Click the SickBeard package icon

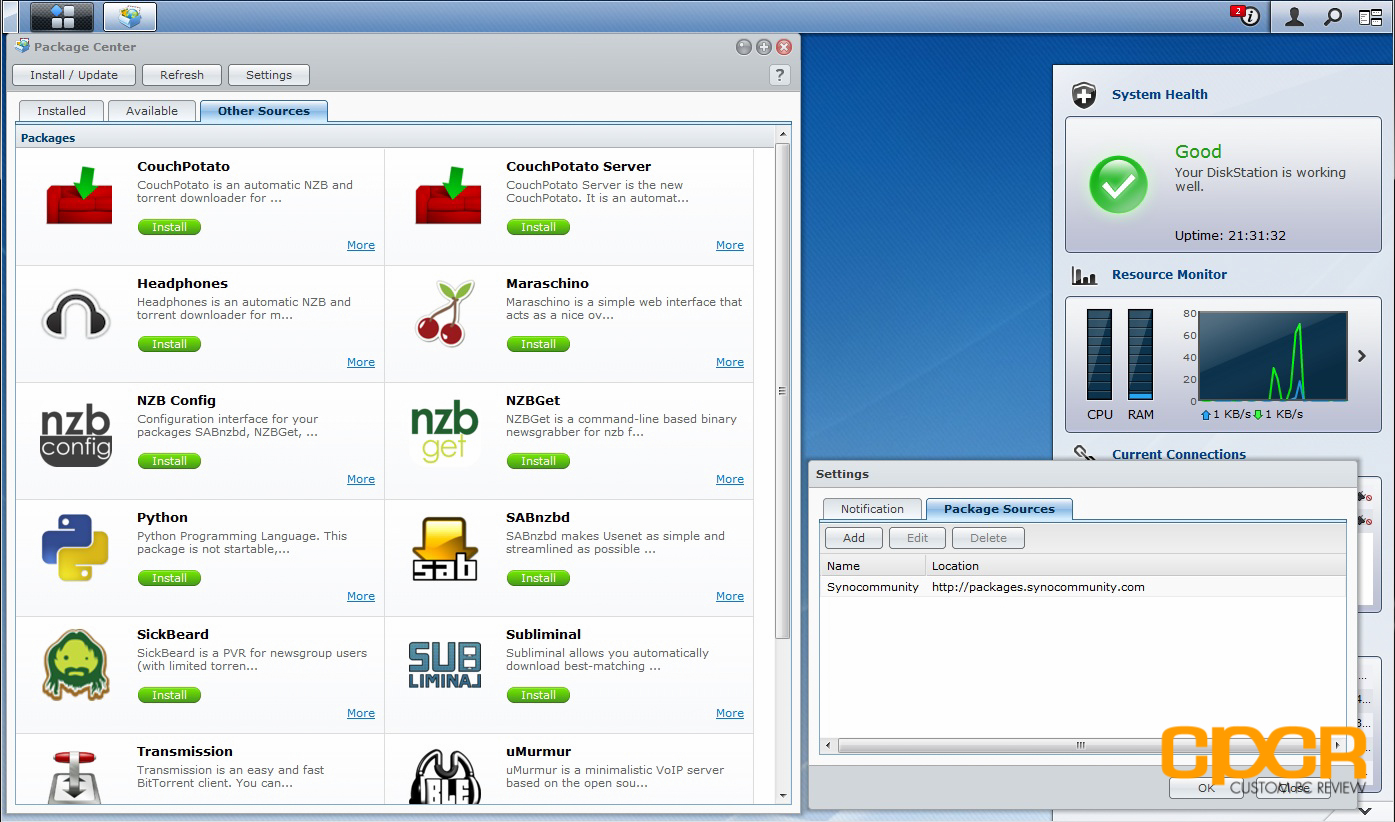pos(75,664)
